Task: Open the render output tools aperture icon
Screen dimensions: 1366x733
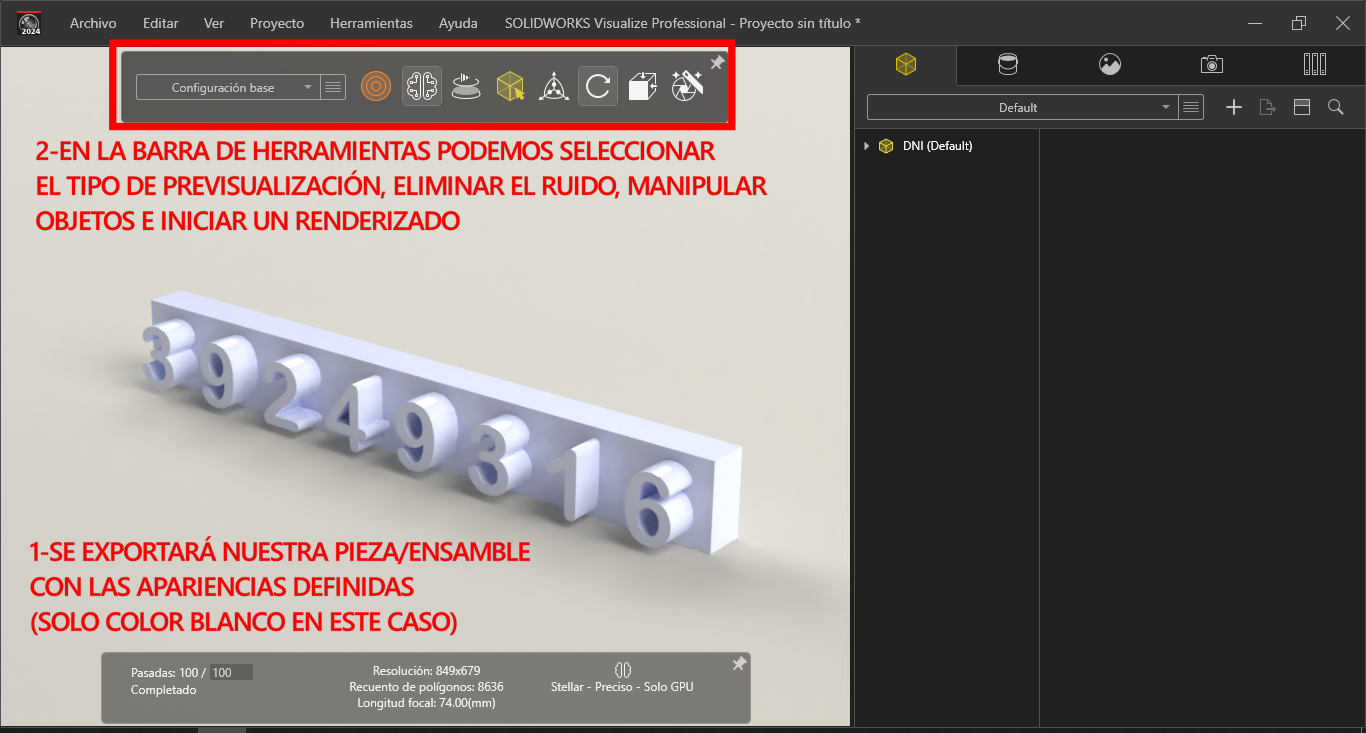Action: (687, 87)
